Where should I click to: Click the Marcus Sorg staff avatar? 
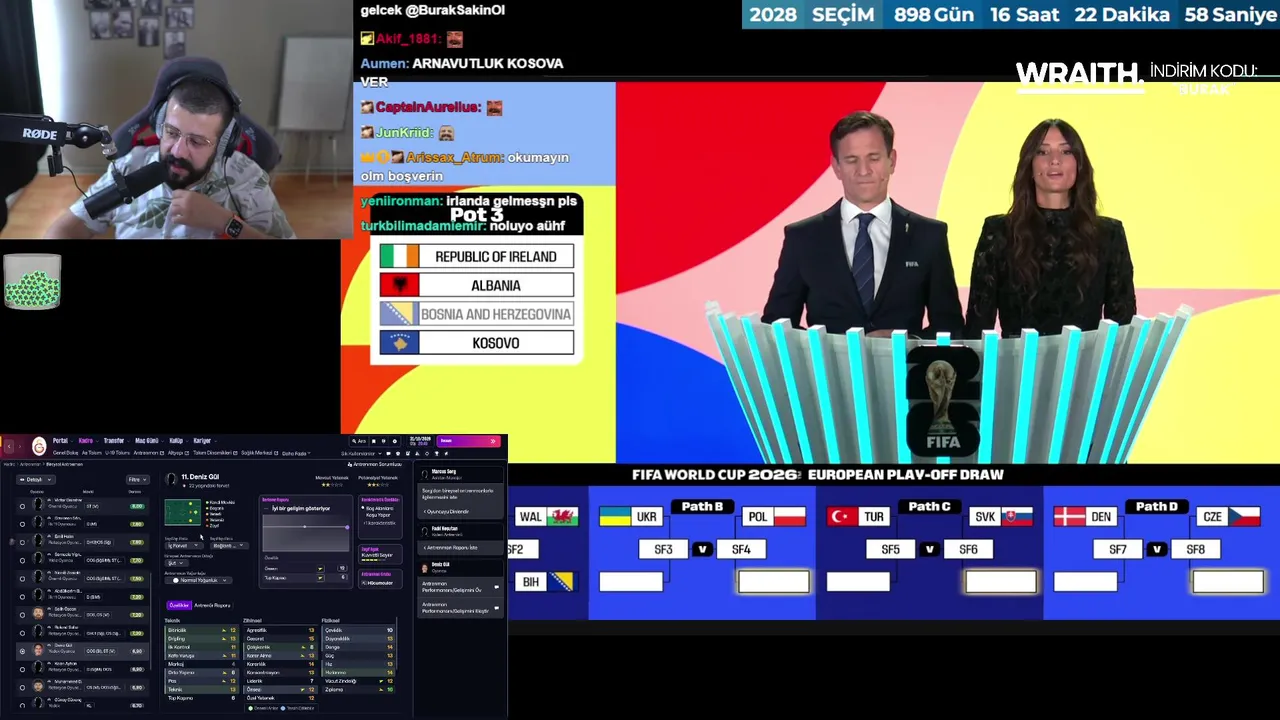(x=425, y=475)
